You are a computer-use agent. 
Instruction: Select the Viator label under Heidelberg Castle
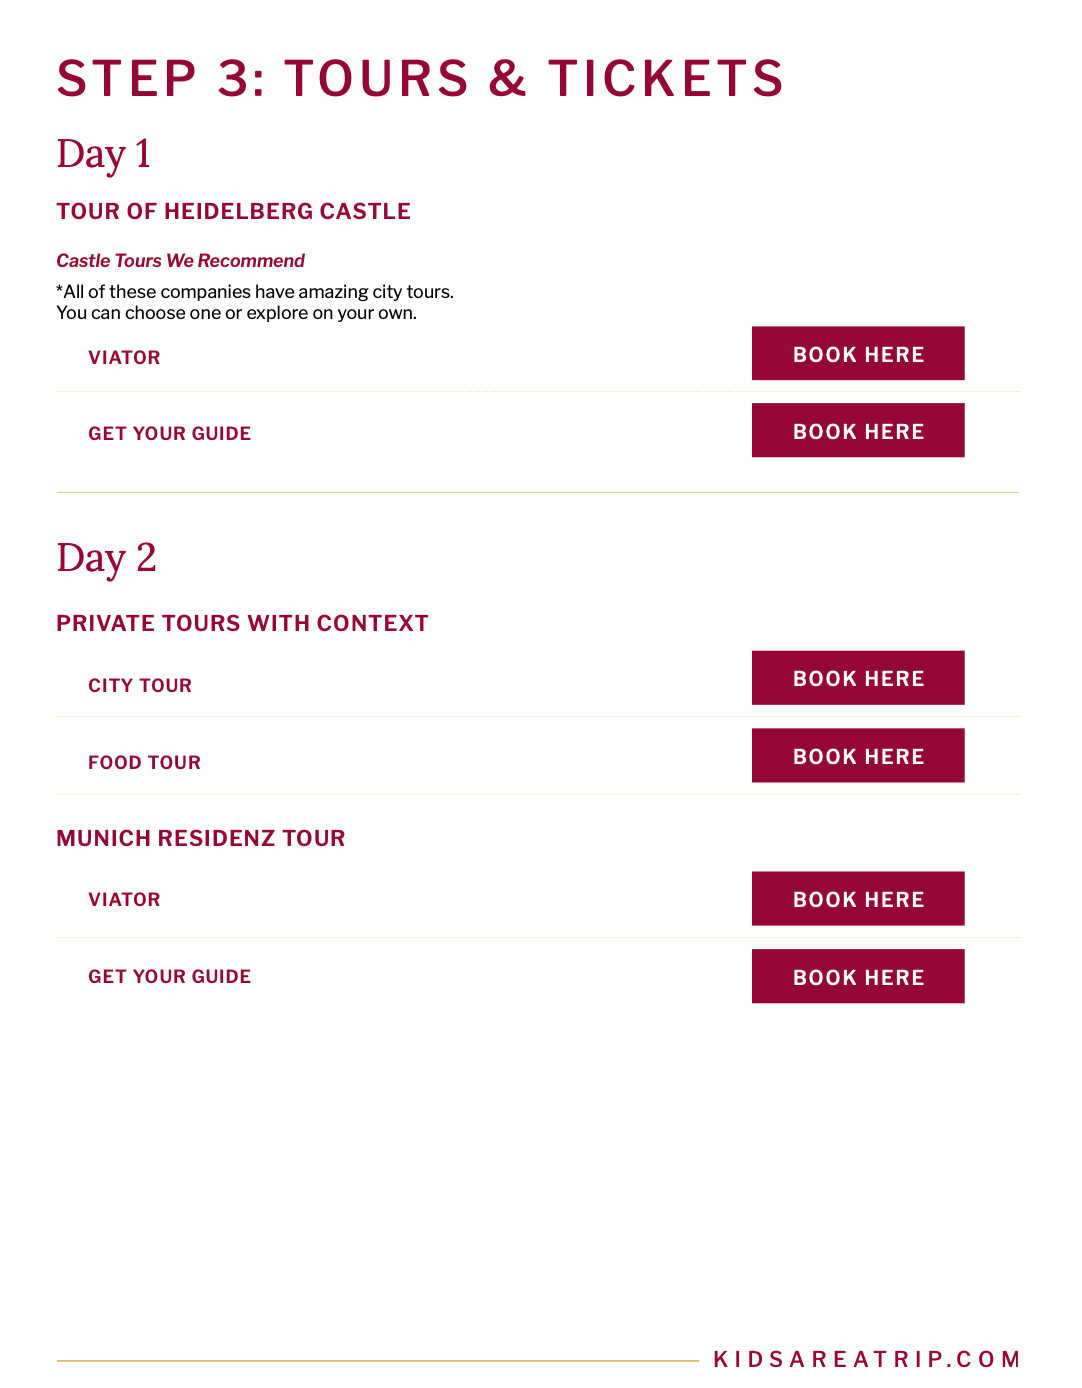pos(124,357)
